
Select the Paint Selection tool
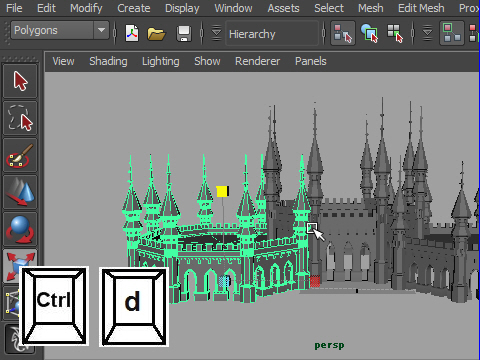(20, 155)
